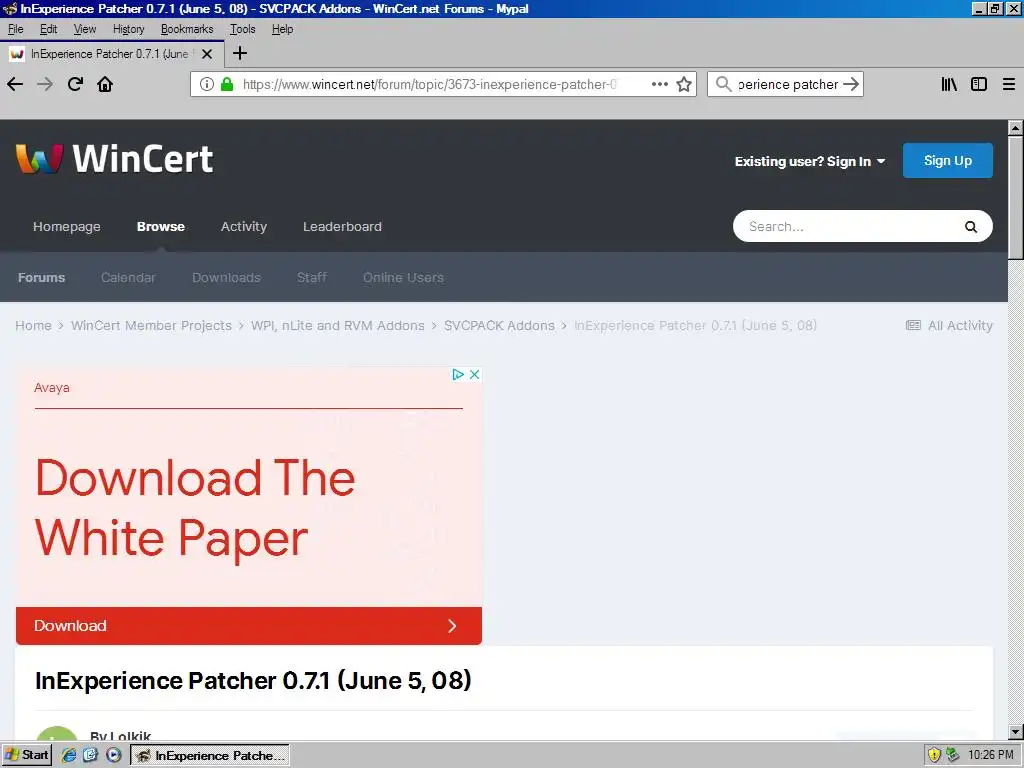
Task: Click the vertical scrollbar thumb
Action: click(1015, 197)
